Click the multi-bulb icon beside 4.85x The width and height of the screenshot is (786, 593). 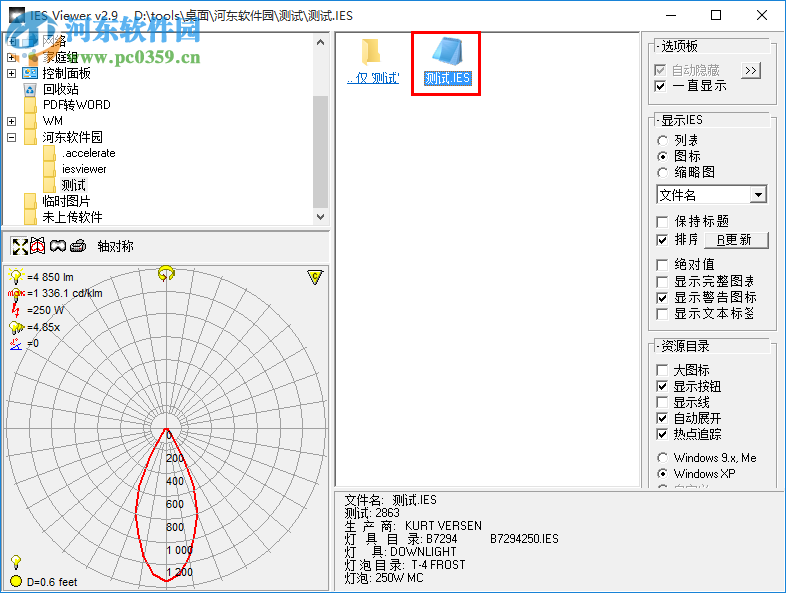(16, 327)
